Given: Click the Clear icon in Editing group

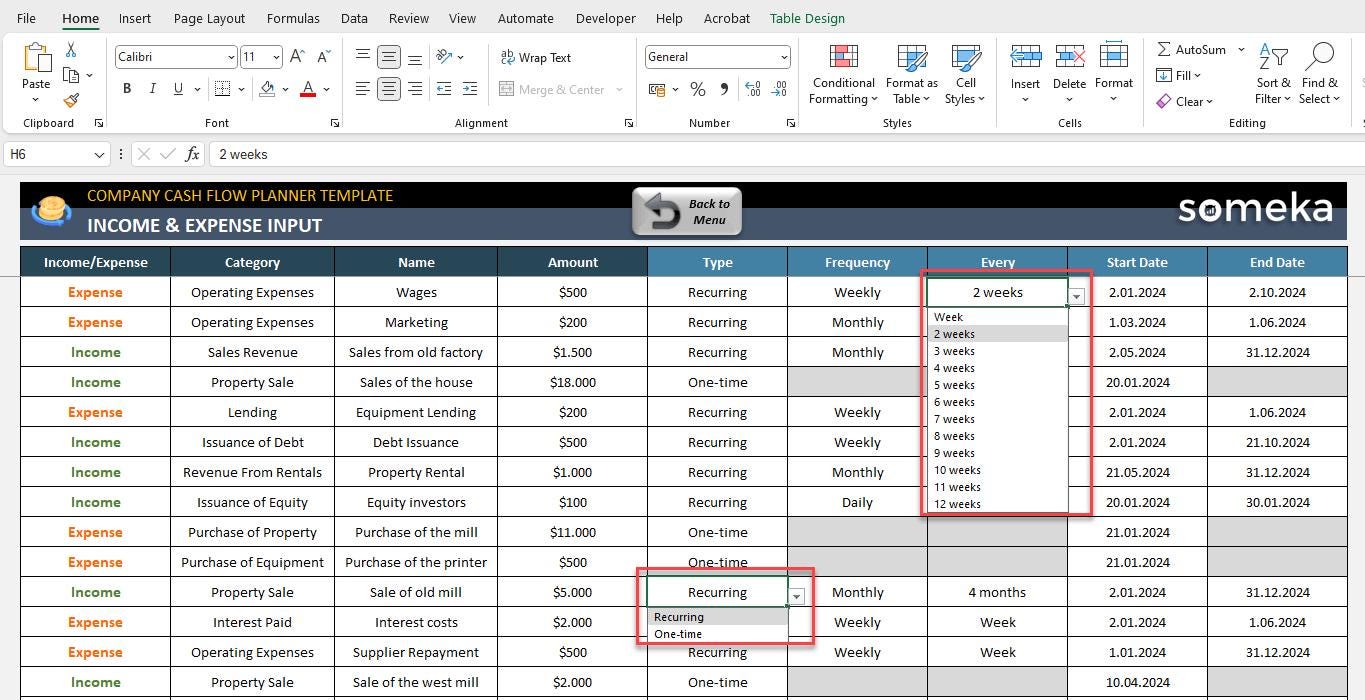Looking at the screenshot, I should click(x=1163, y=101).
